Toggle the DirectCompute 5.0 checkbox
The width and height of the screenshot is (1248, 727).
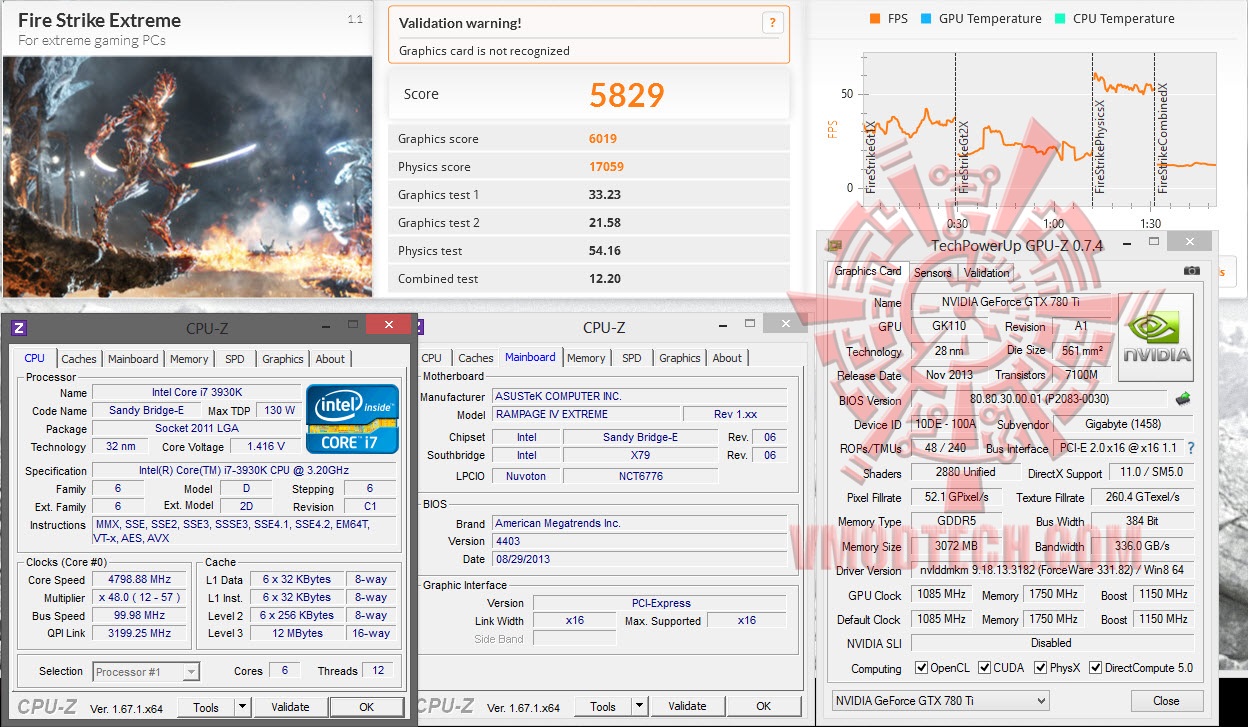tap(1095, 668)
